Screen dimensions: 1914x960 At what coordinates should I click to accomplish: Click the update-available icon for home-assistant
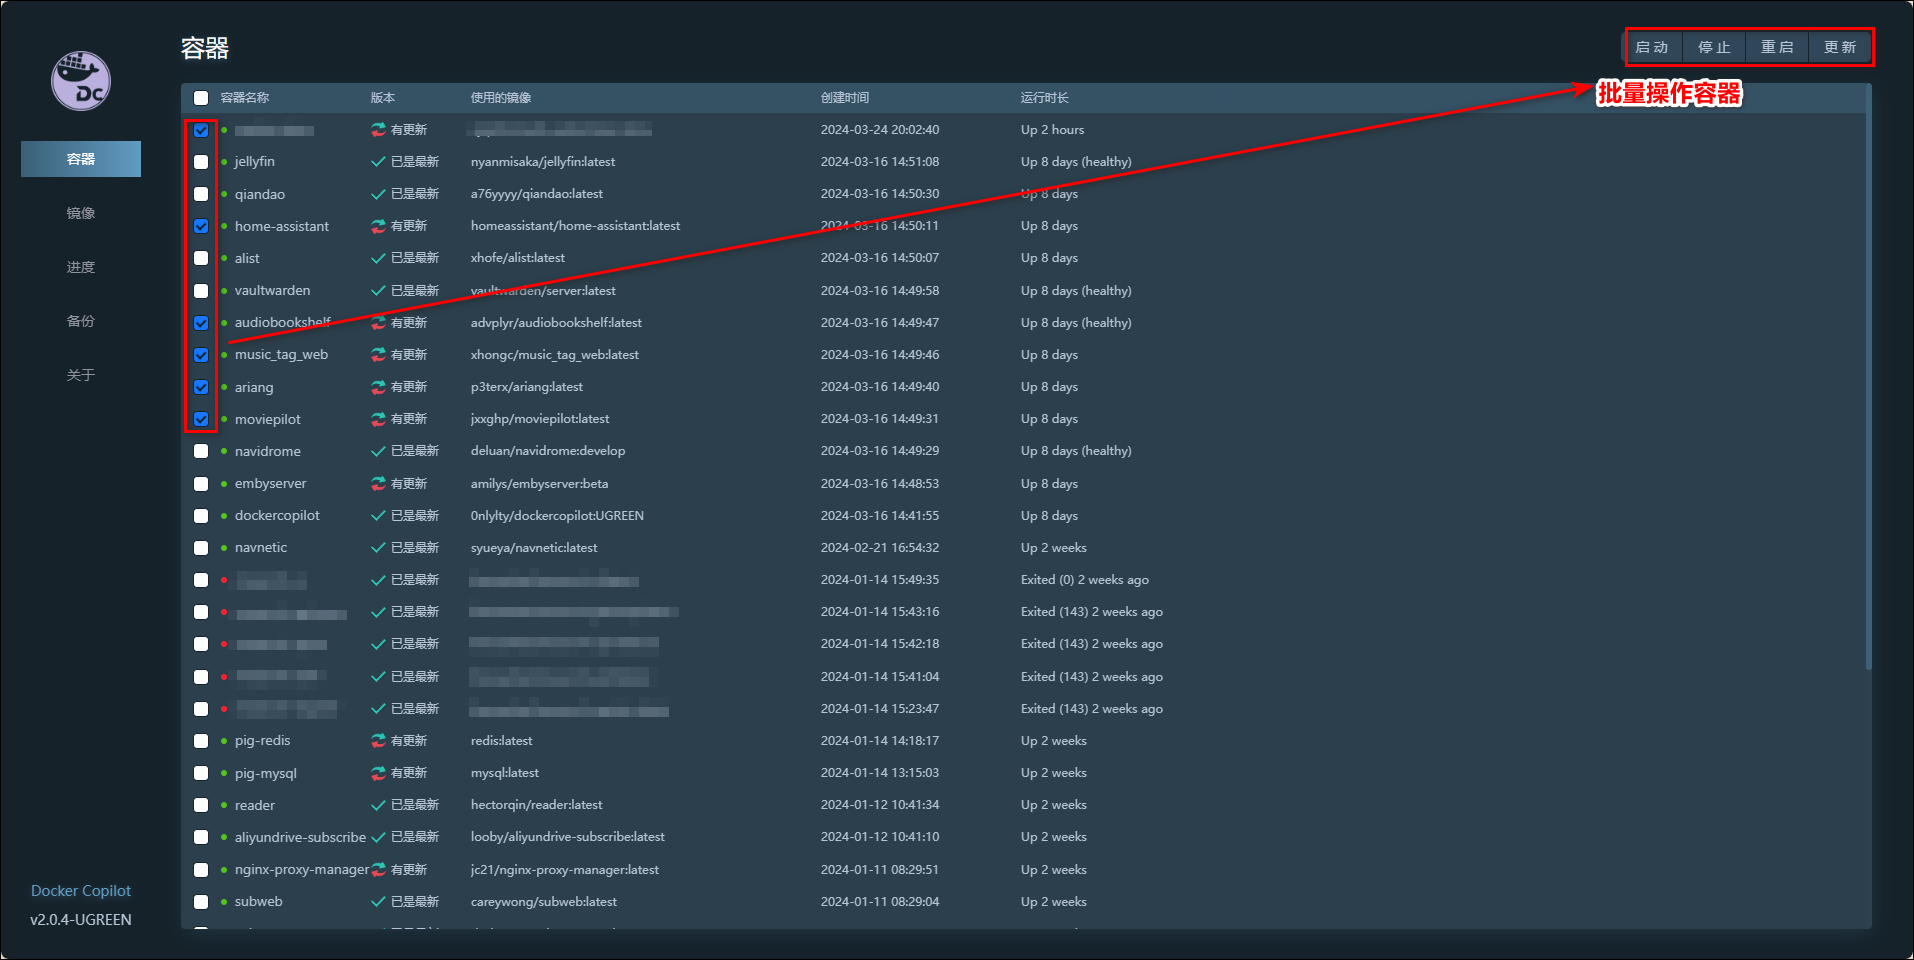coord(378,226)
